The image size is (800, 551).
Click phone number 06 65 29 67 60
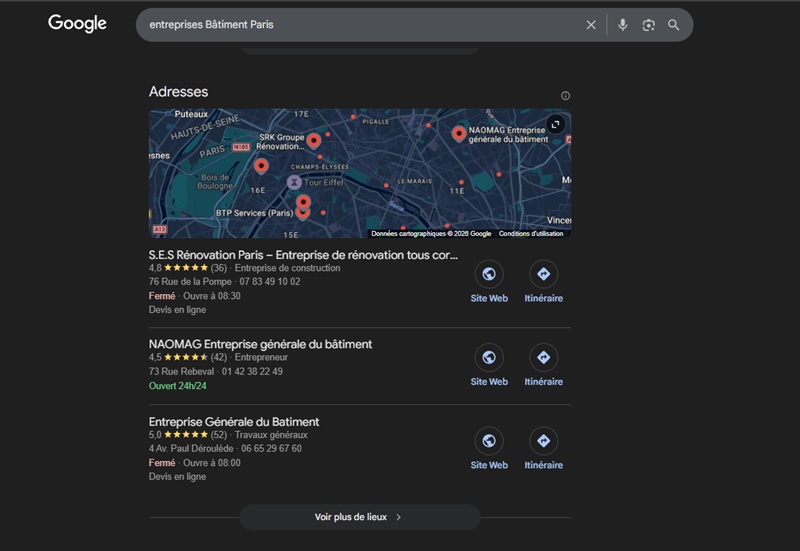(x=271, y=448)
